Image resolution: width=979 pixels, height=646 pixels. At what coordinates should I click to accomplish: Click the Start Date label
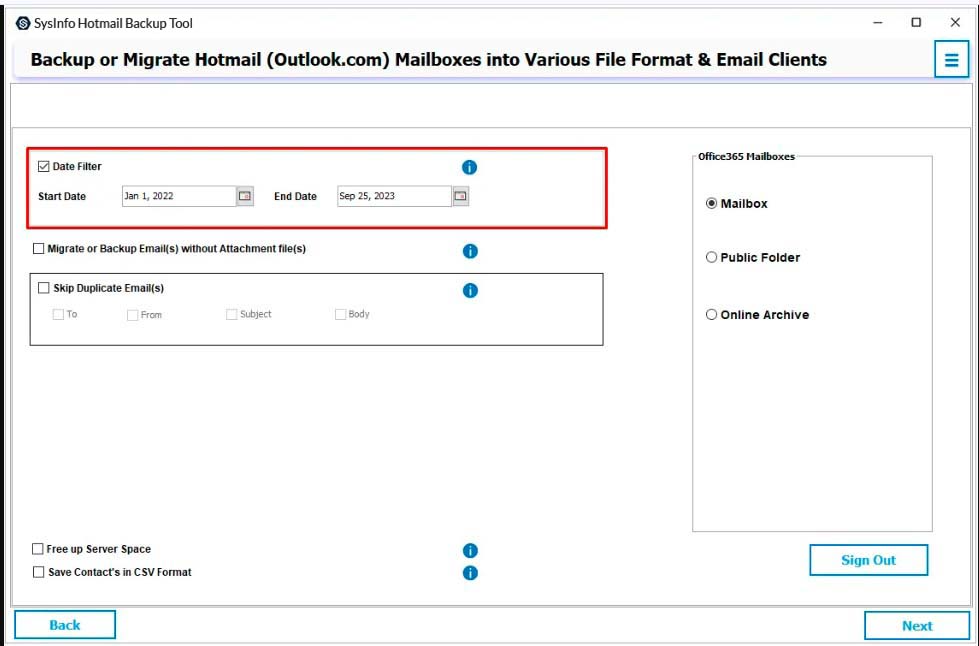(62, 196)
